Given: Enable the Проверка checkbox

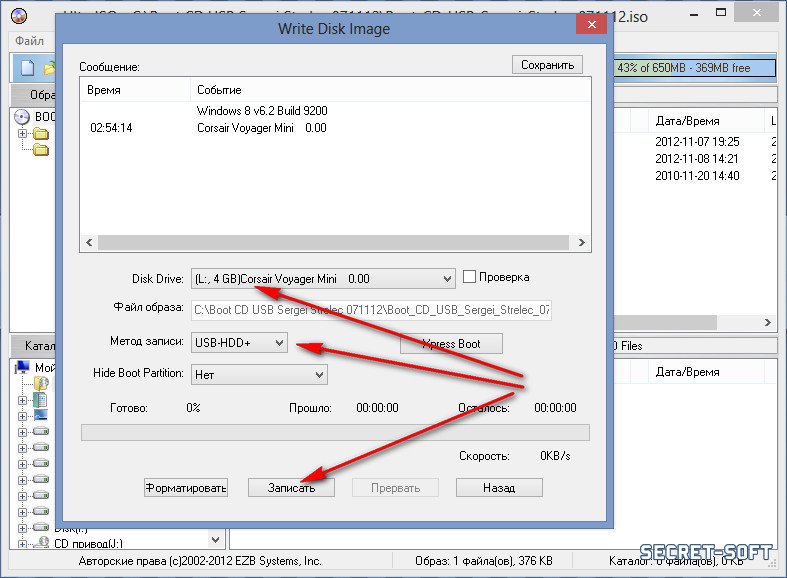Looking at the screenshot, I should (x=469, y=277).
